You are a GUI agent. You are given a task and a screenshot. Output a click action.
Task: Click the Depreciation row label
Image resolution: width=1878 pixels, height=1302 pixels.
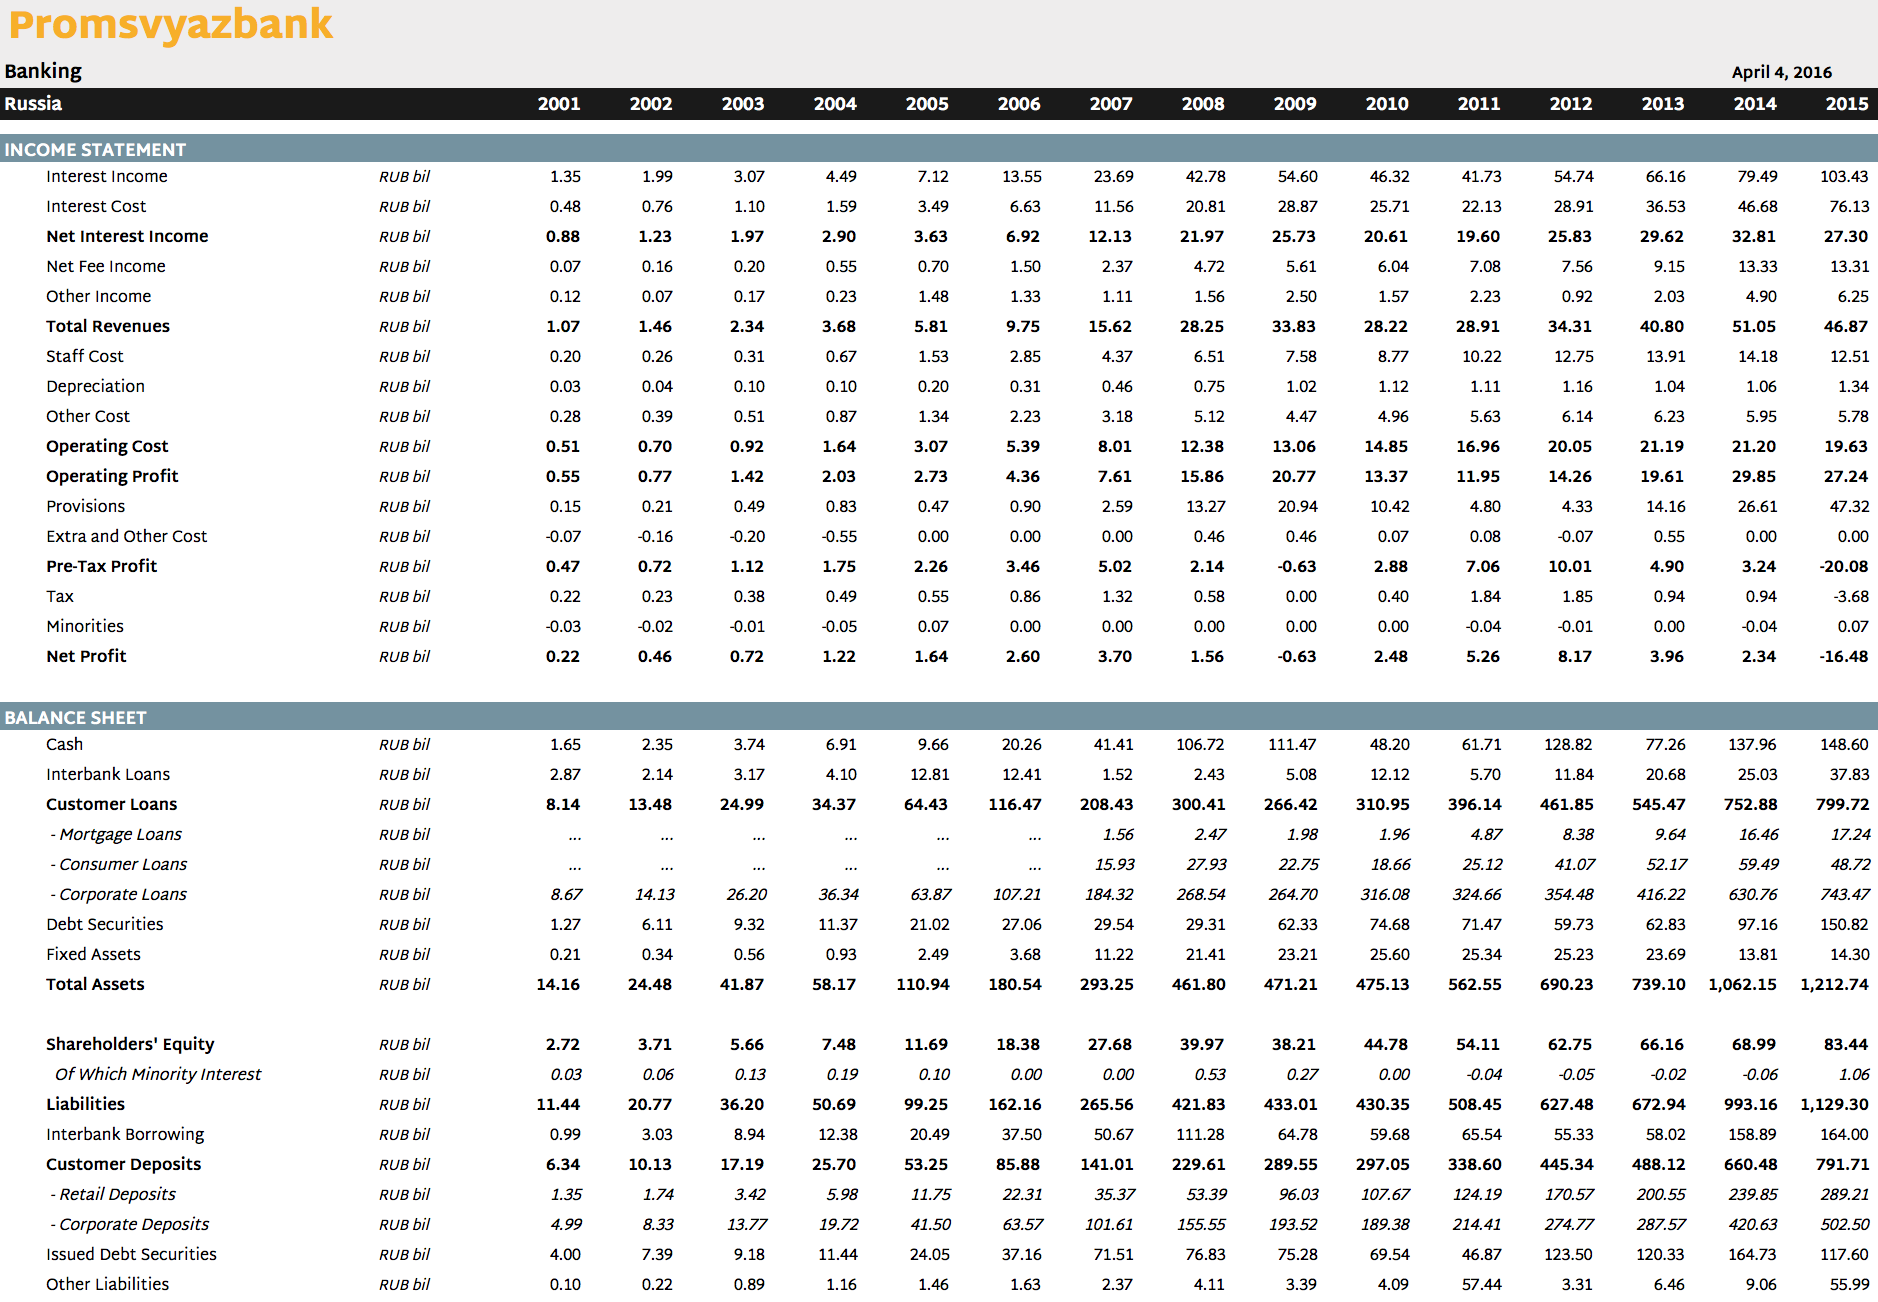[95, 387]
